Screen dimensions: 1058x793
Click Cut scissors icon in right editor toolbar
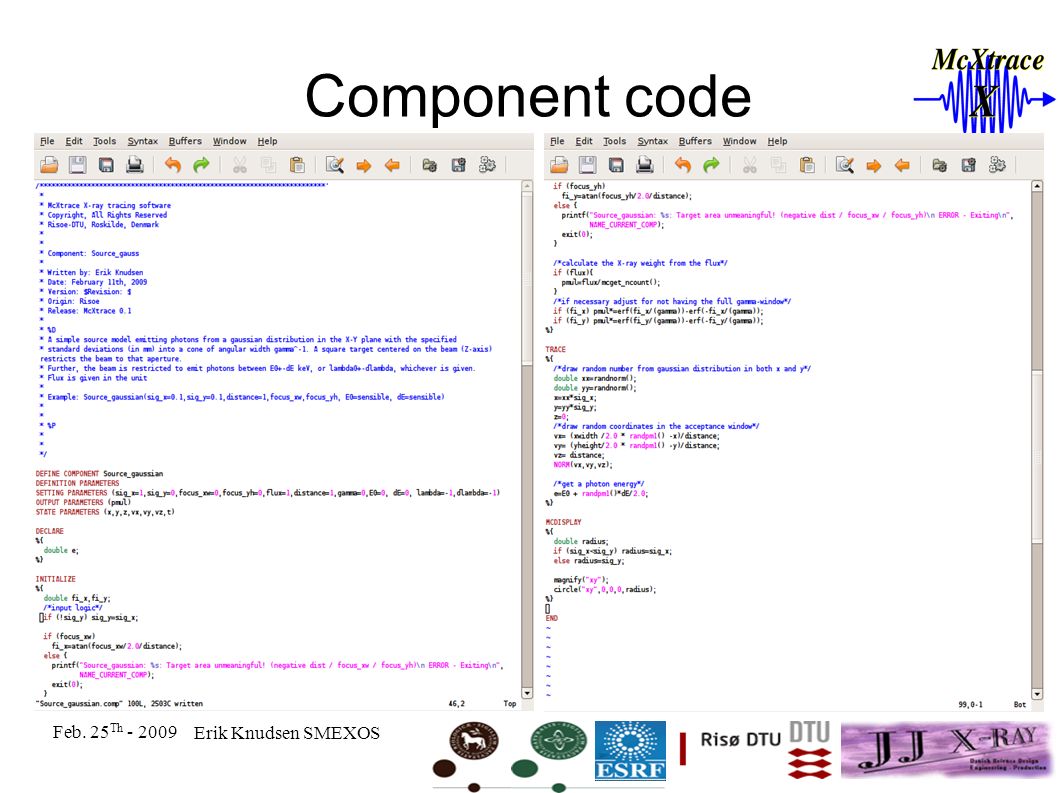point(750,165)
